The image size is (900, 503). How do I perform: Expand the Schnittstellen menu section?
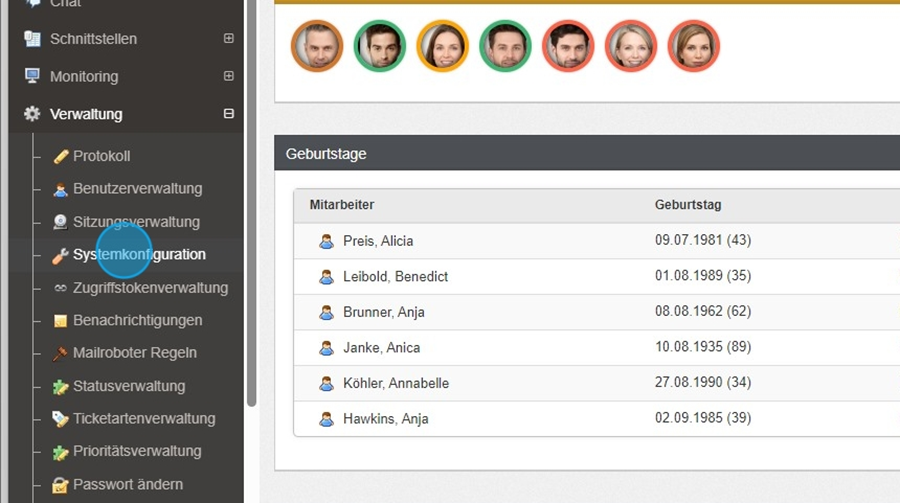pos(229,39)
